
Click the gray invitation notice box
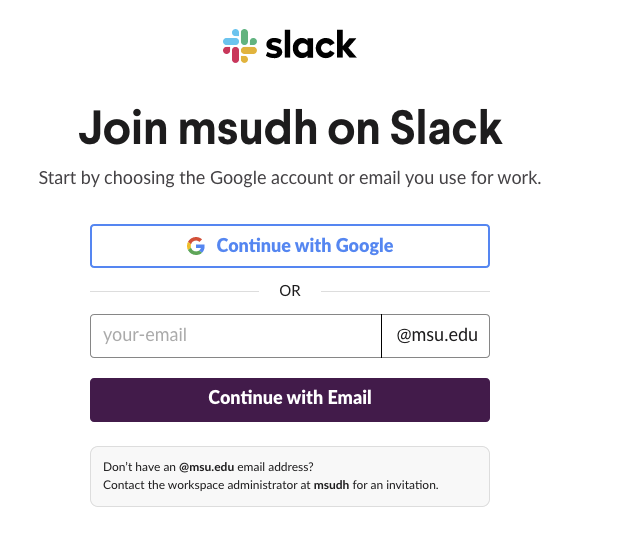290,477
